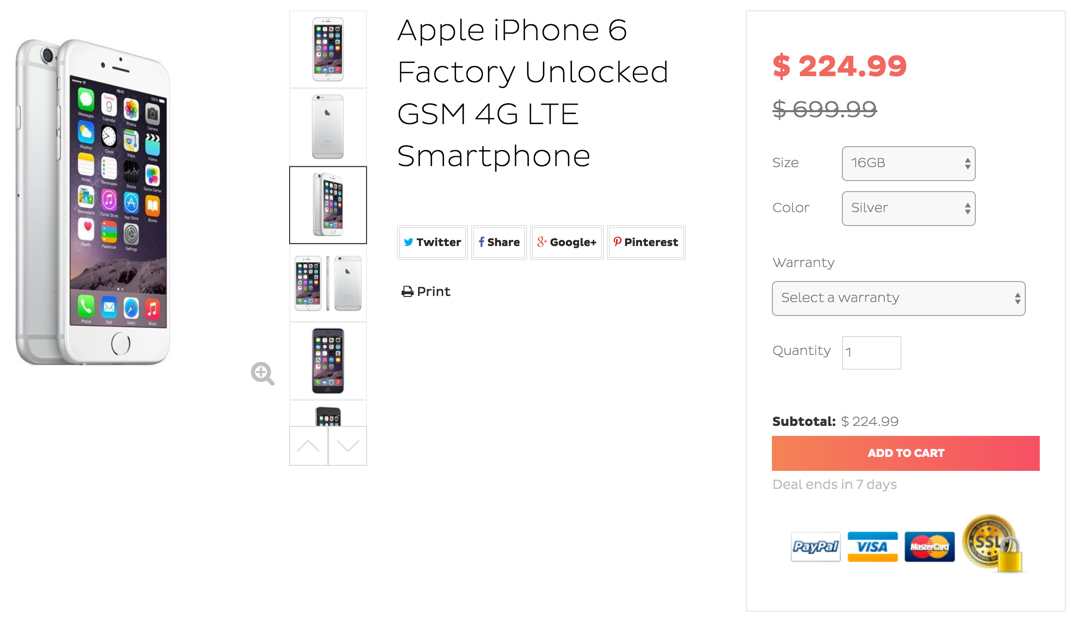Select the back-view silver iPhone thumbnail
Image resolution: width=1071 pixels, height=618 pixels.
328,127
